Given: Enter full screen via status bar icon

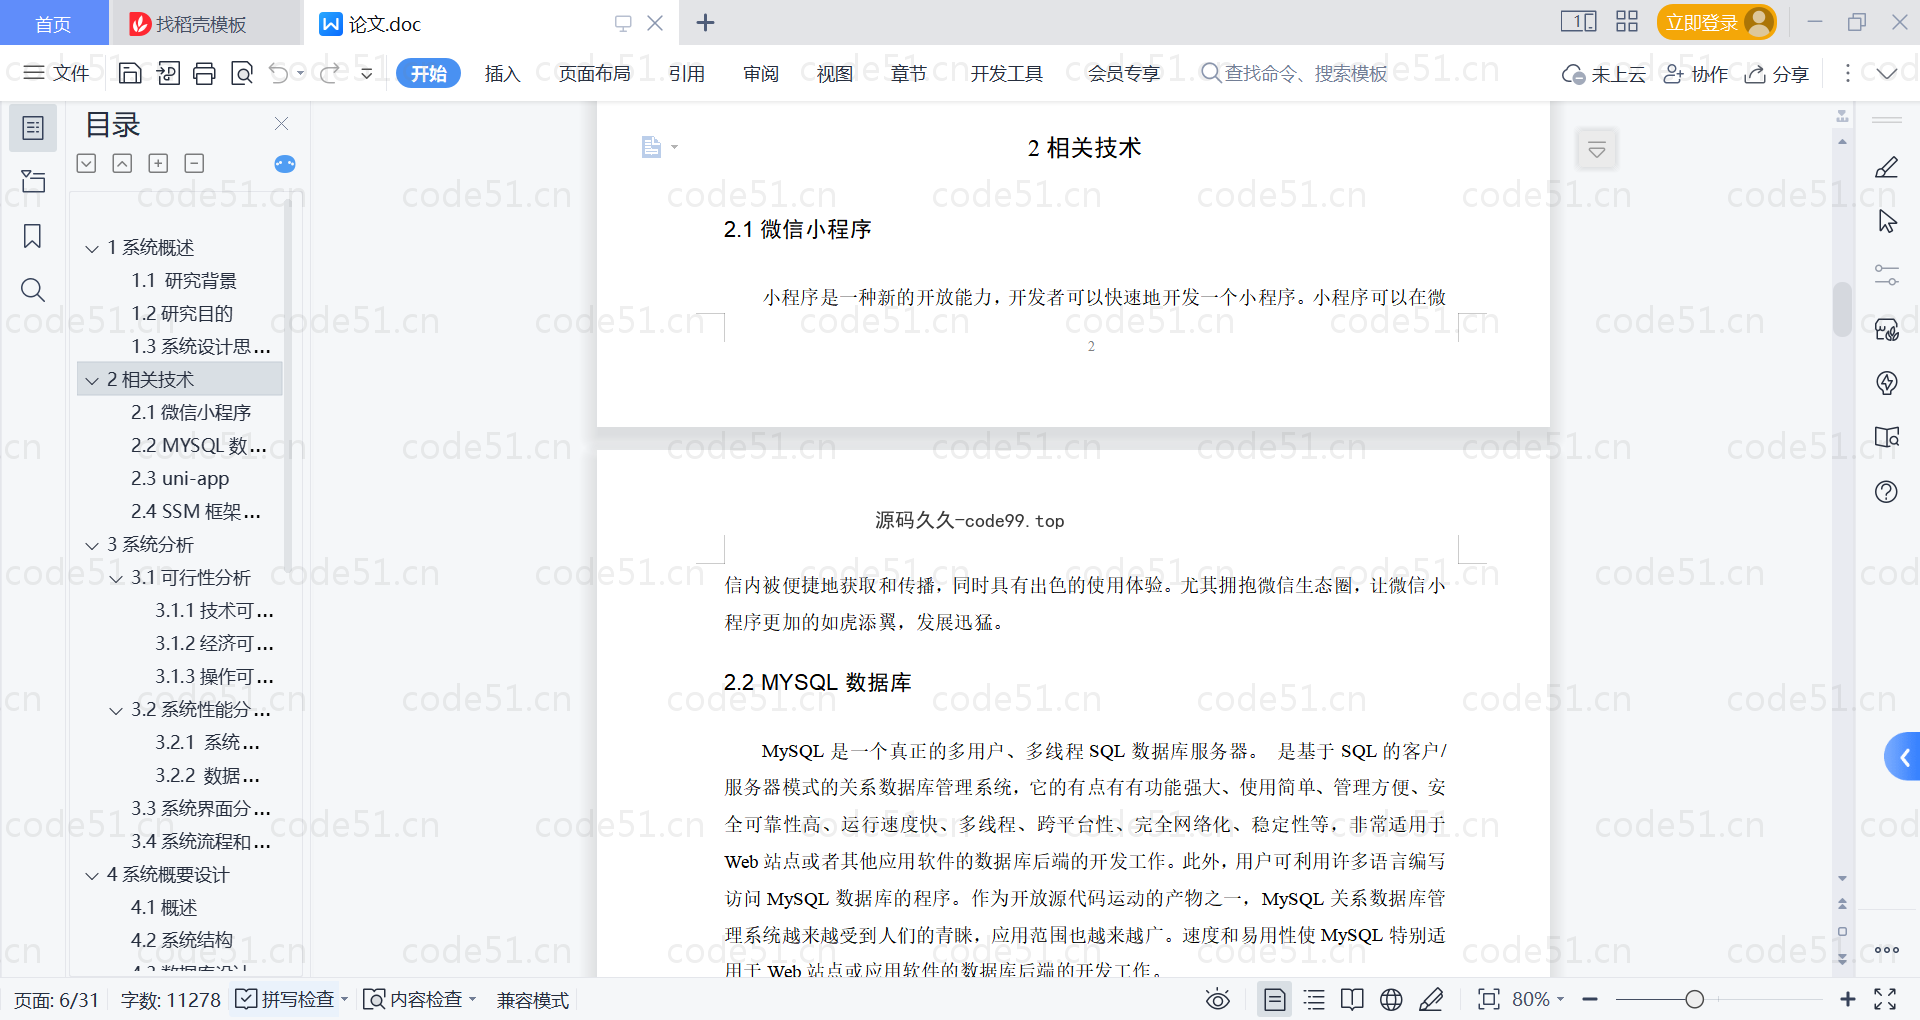Looking at the screenshot, I should [1885, 999].
